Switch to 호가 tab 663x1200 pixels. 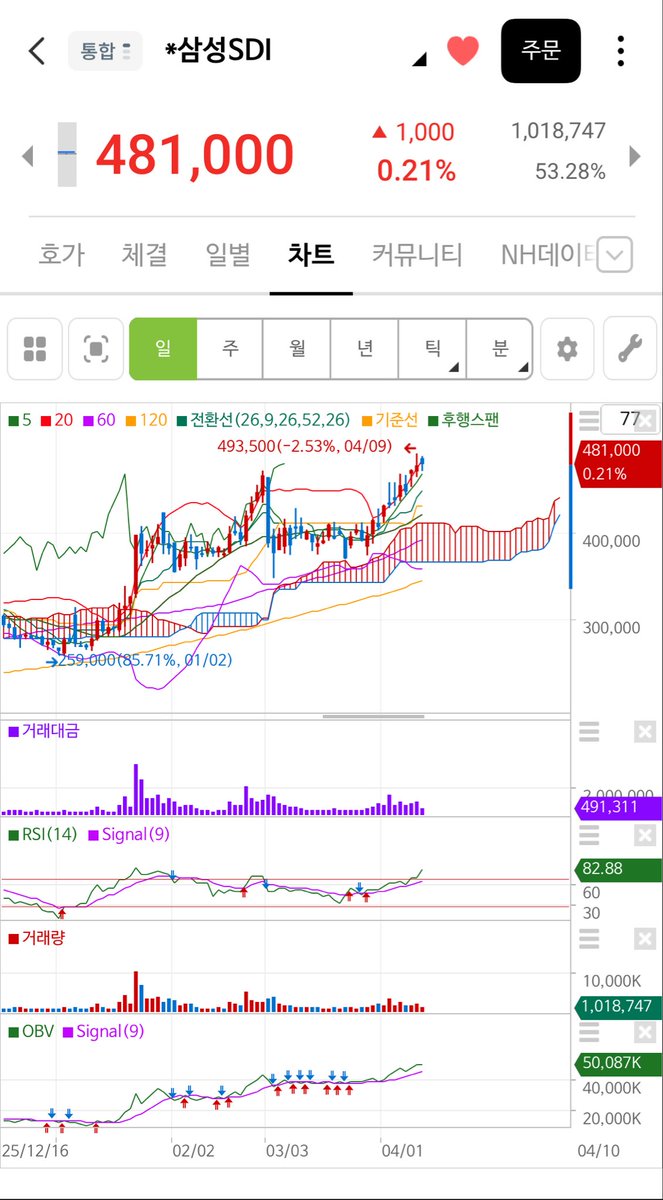(61, 254)
